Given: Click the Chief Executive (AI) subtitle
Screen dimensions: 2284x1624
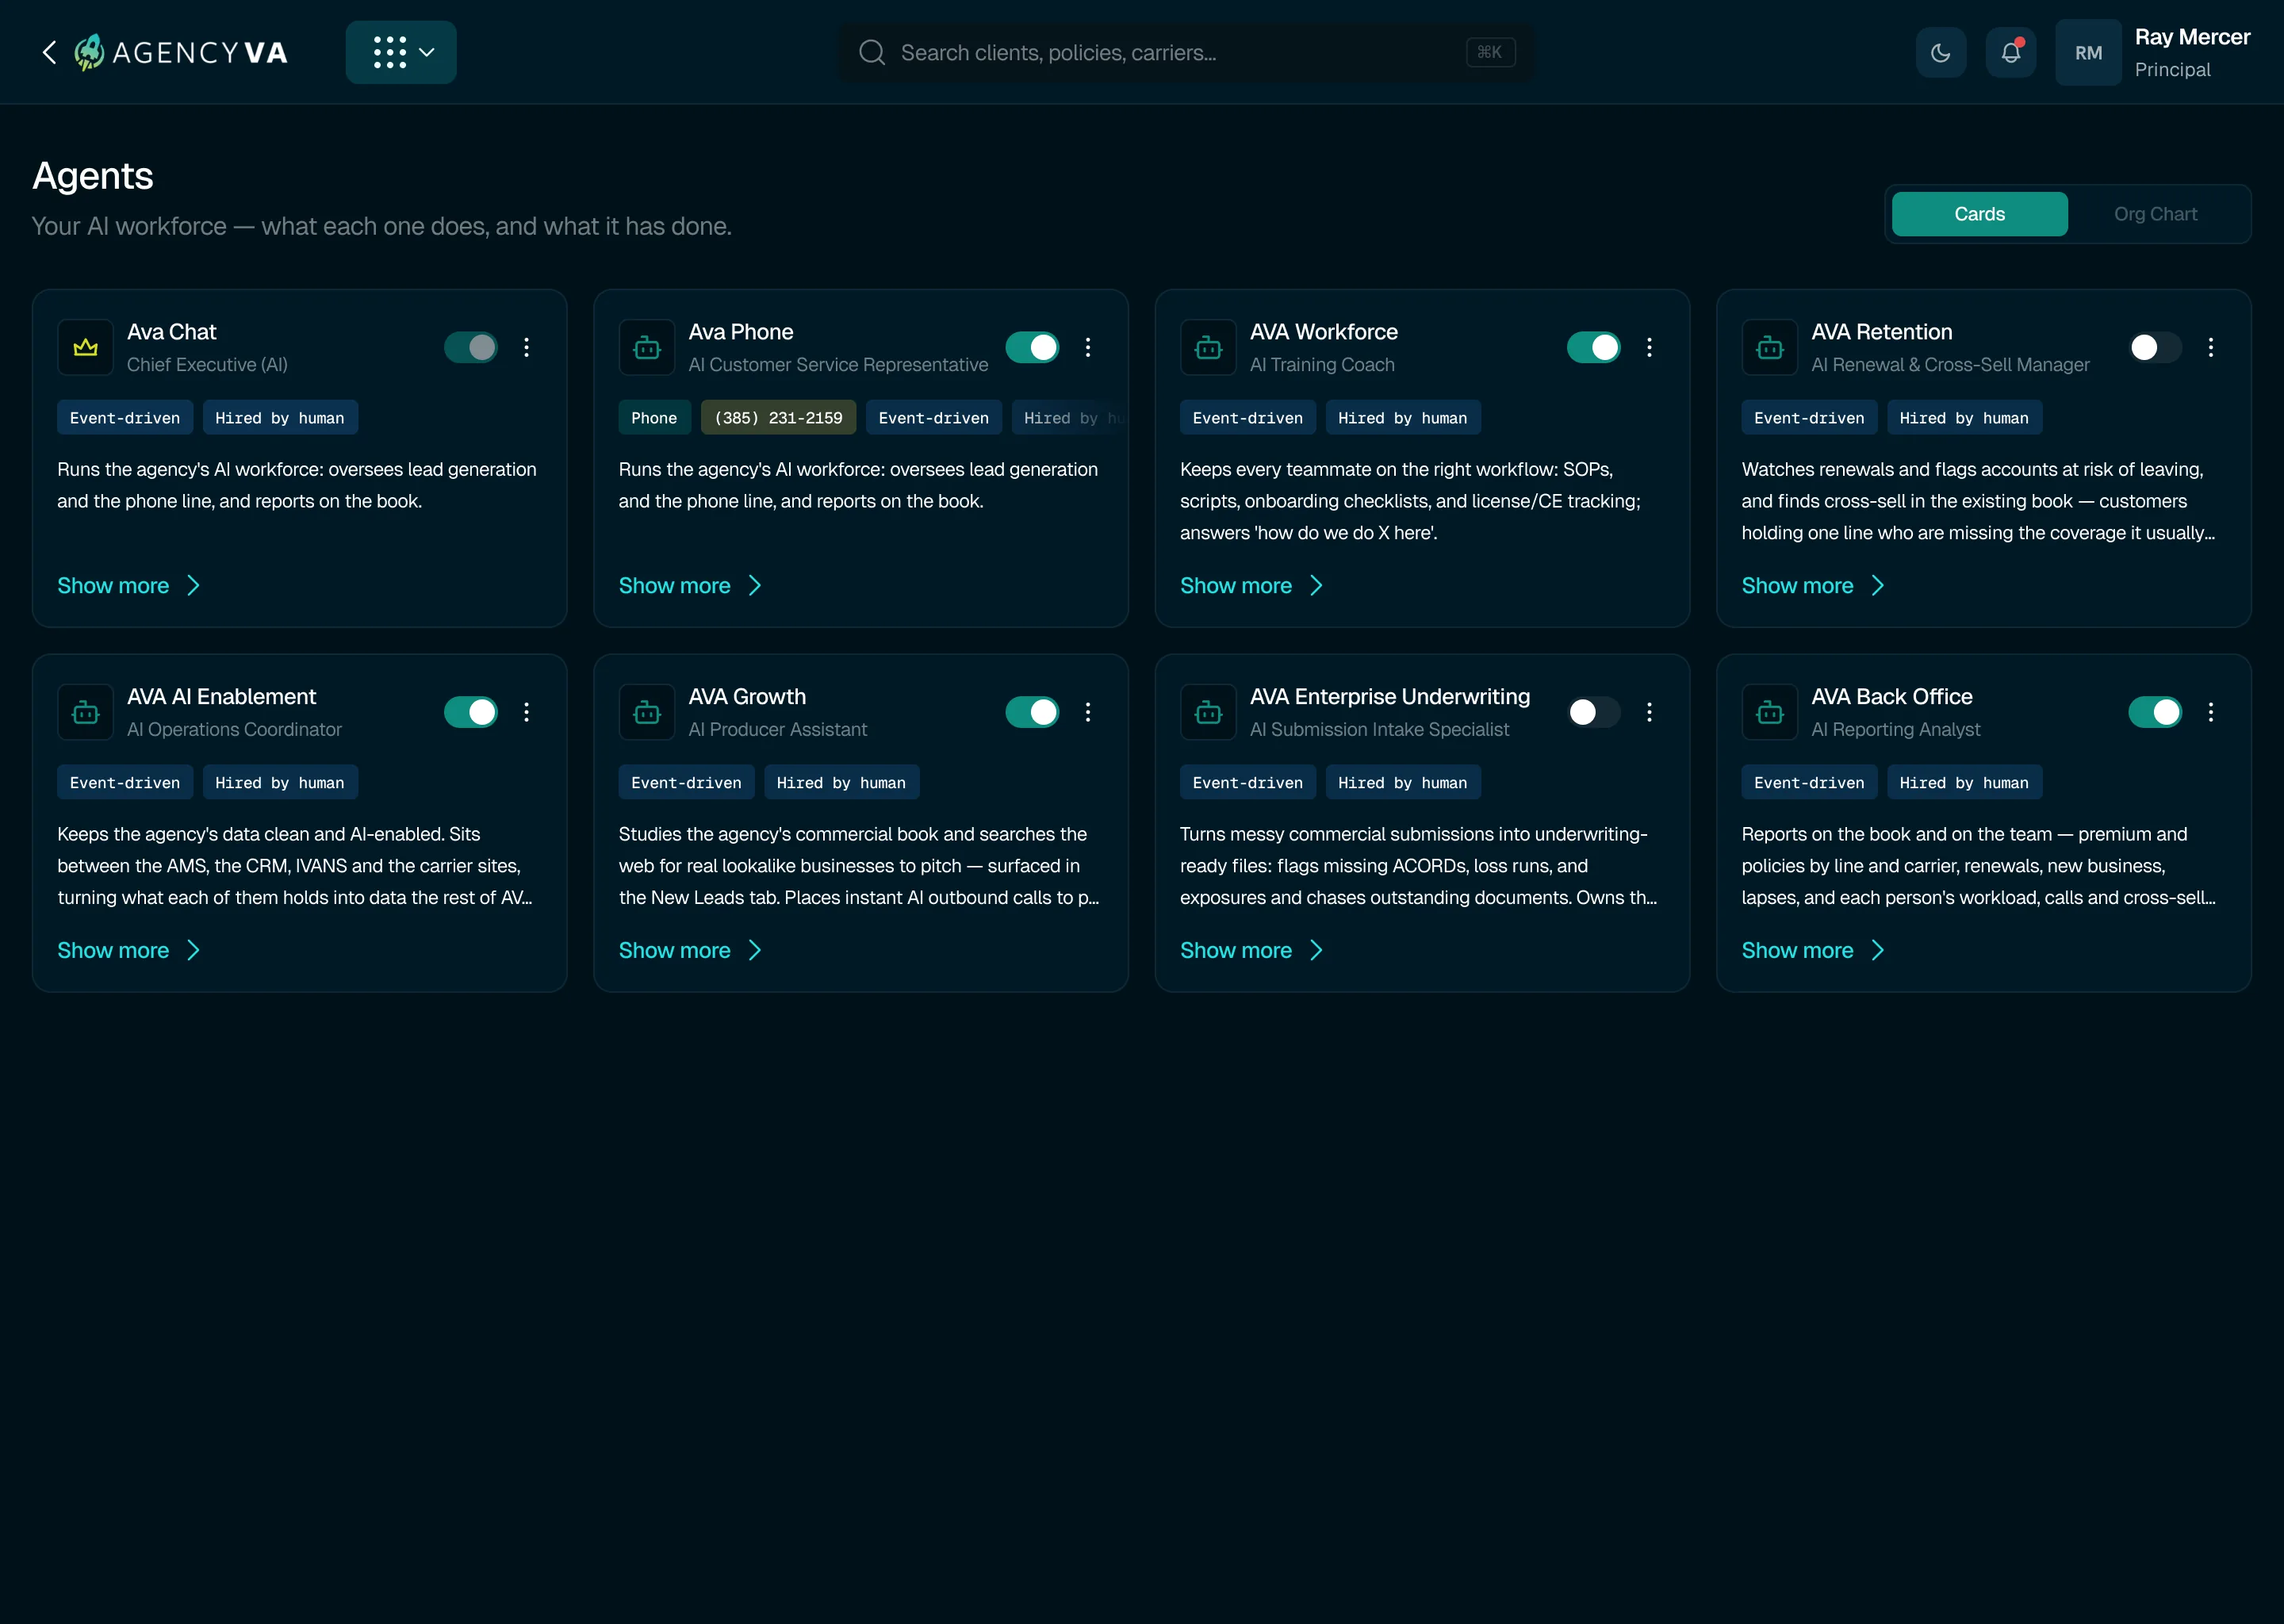Looking at the screenshot, I should coord(207,365).
